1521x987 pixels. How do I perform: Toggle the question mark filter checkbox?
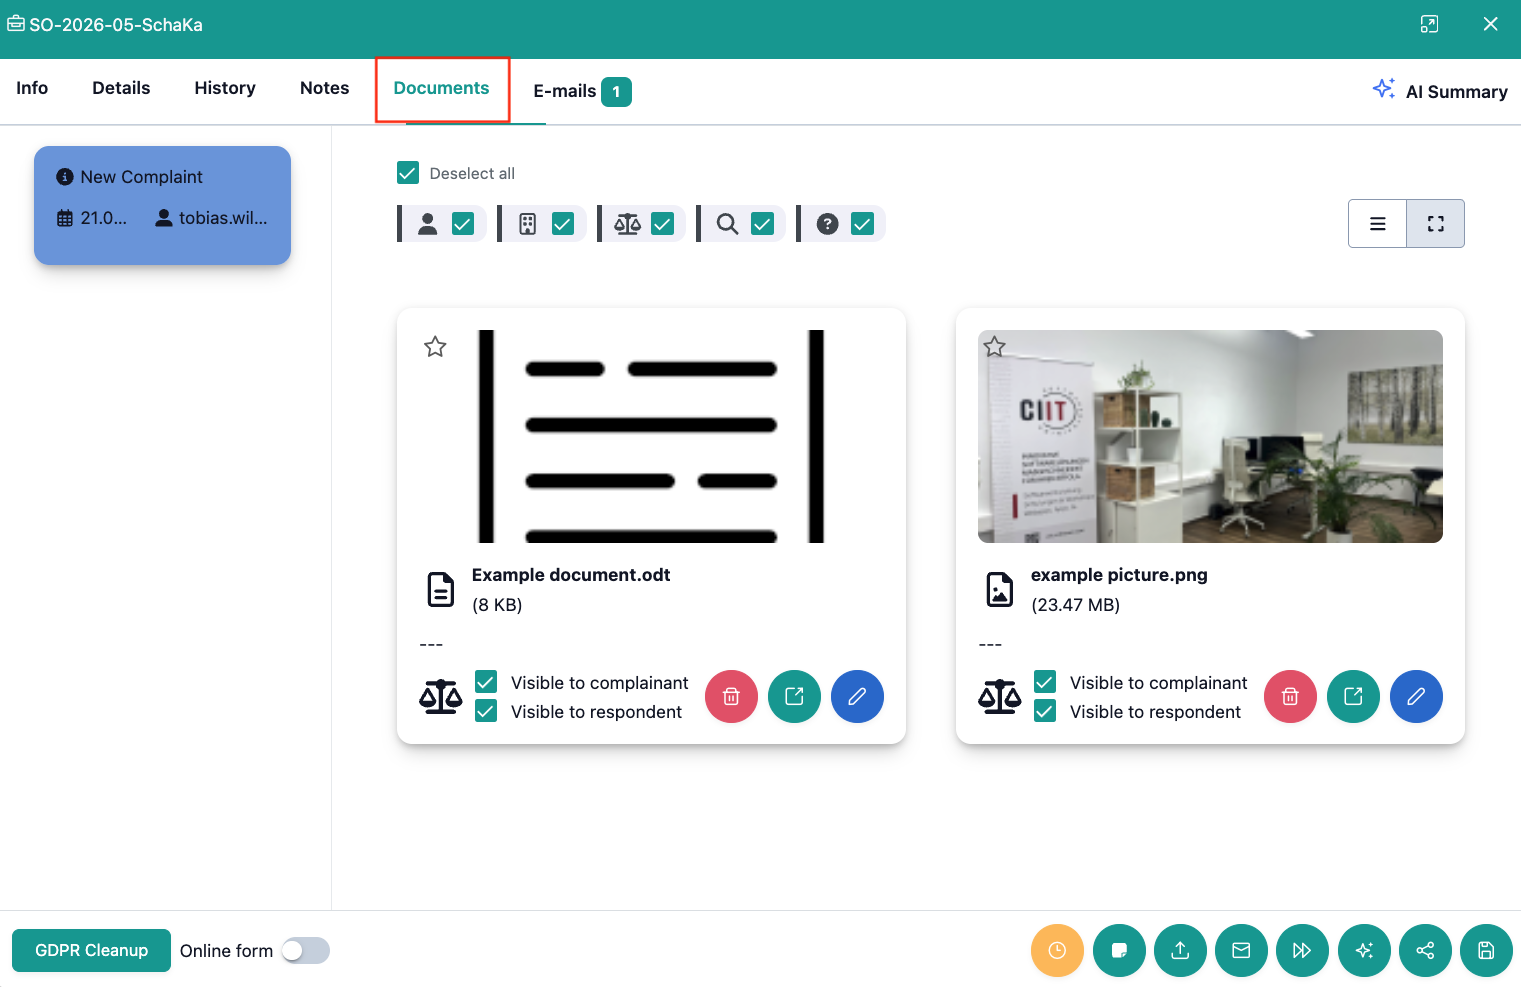(863, 224)
